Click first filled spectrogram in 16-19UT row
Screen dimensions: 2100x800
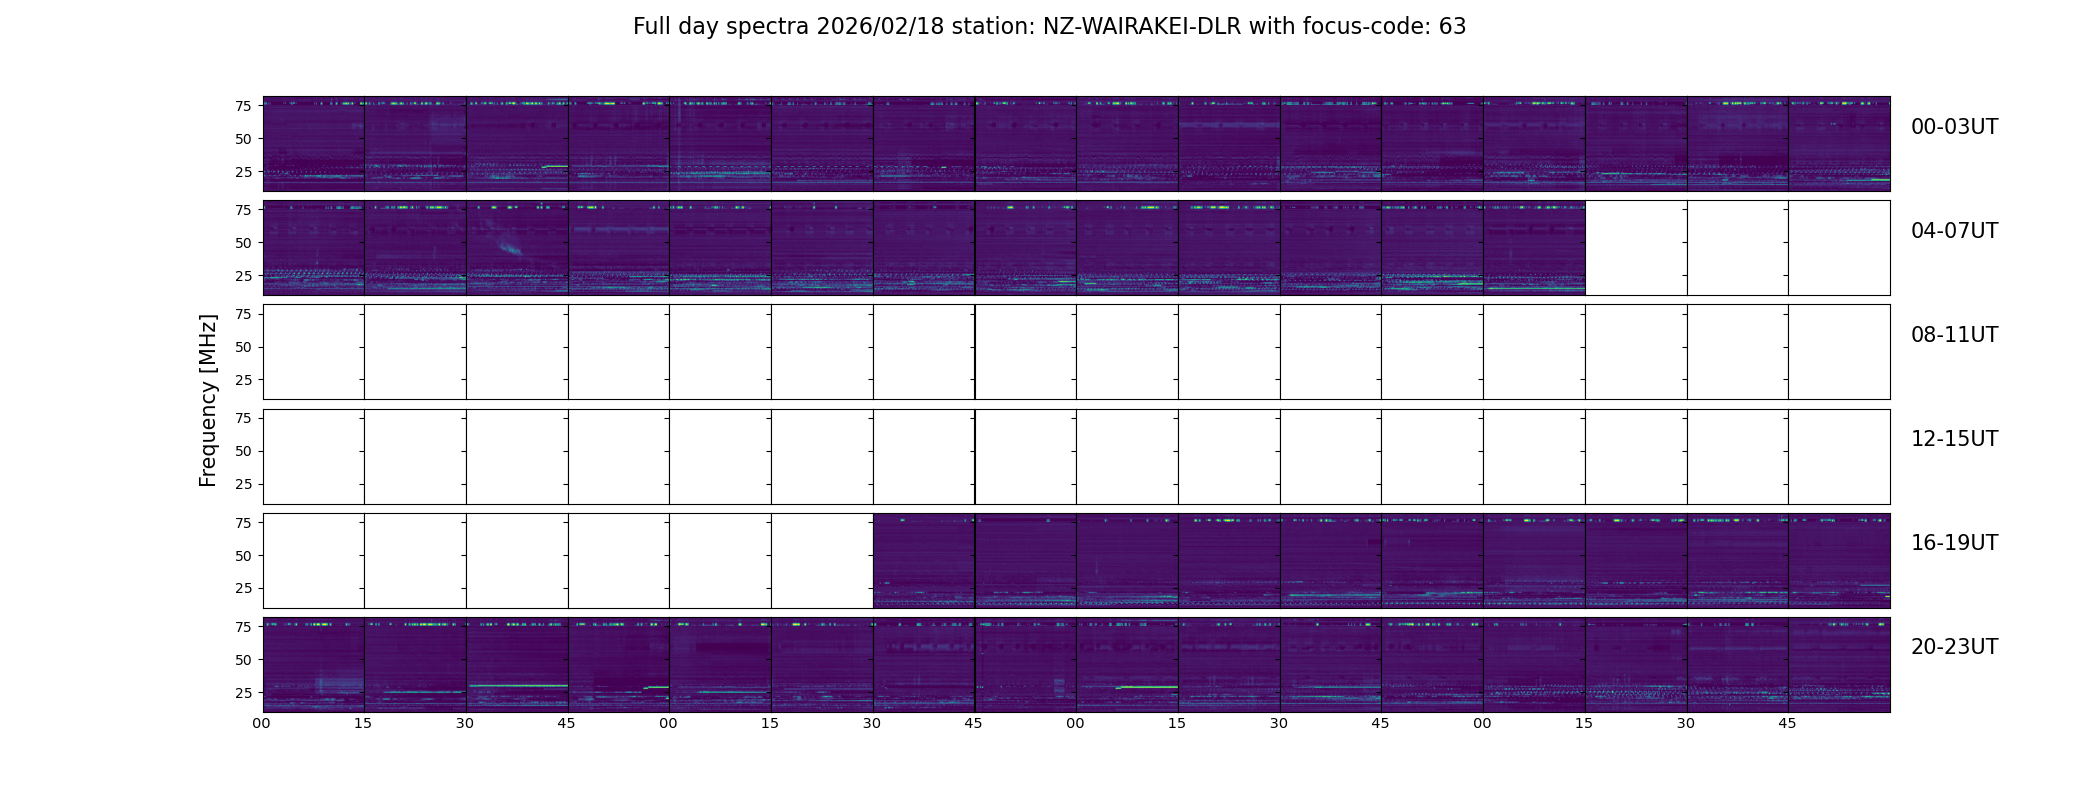coord(924,561)
